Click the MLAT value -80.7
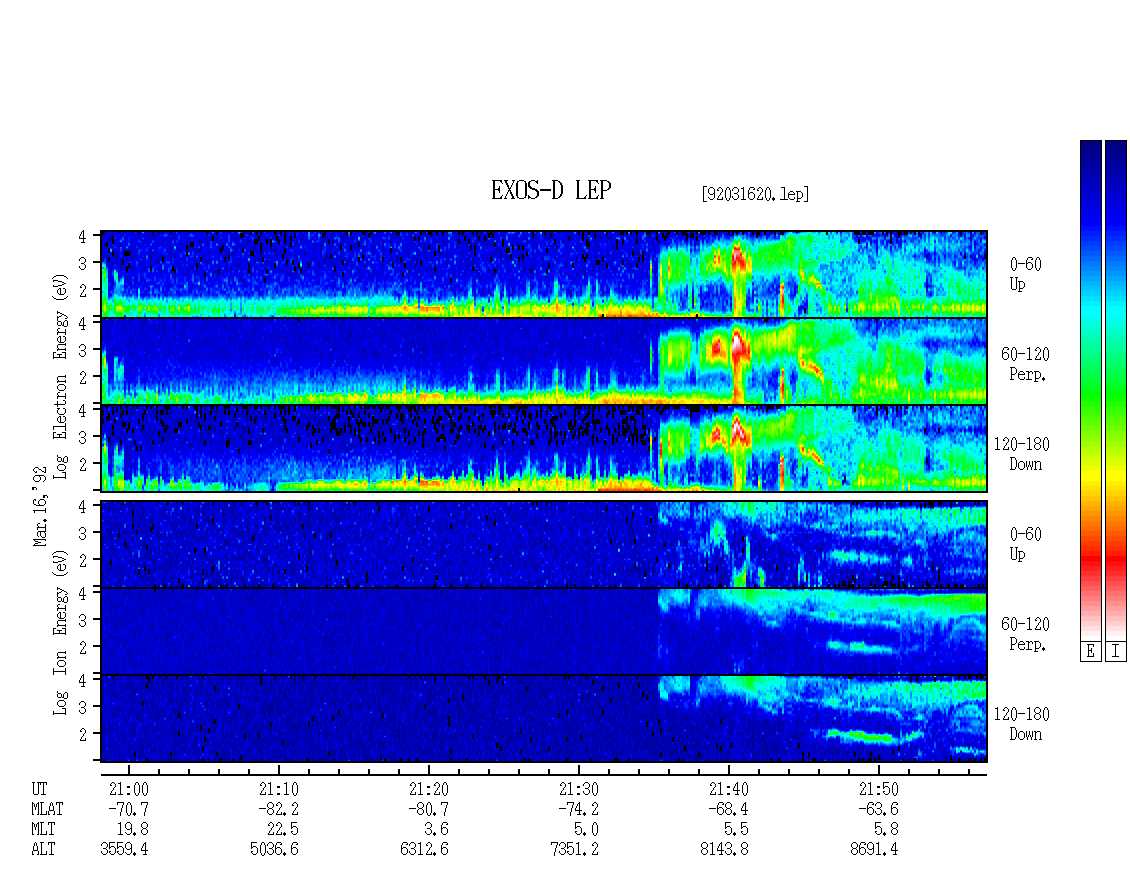 (x=428, y=809)
